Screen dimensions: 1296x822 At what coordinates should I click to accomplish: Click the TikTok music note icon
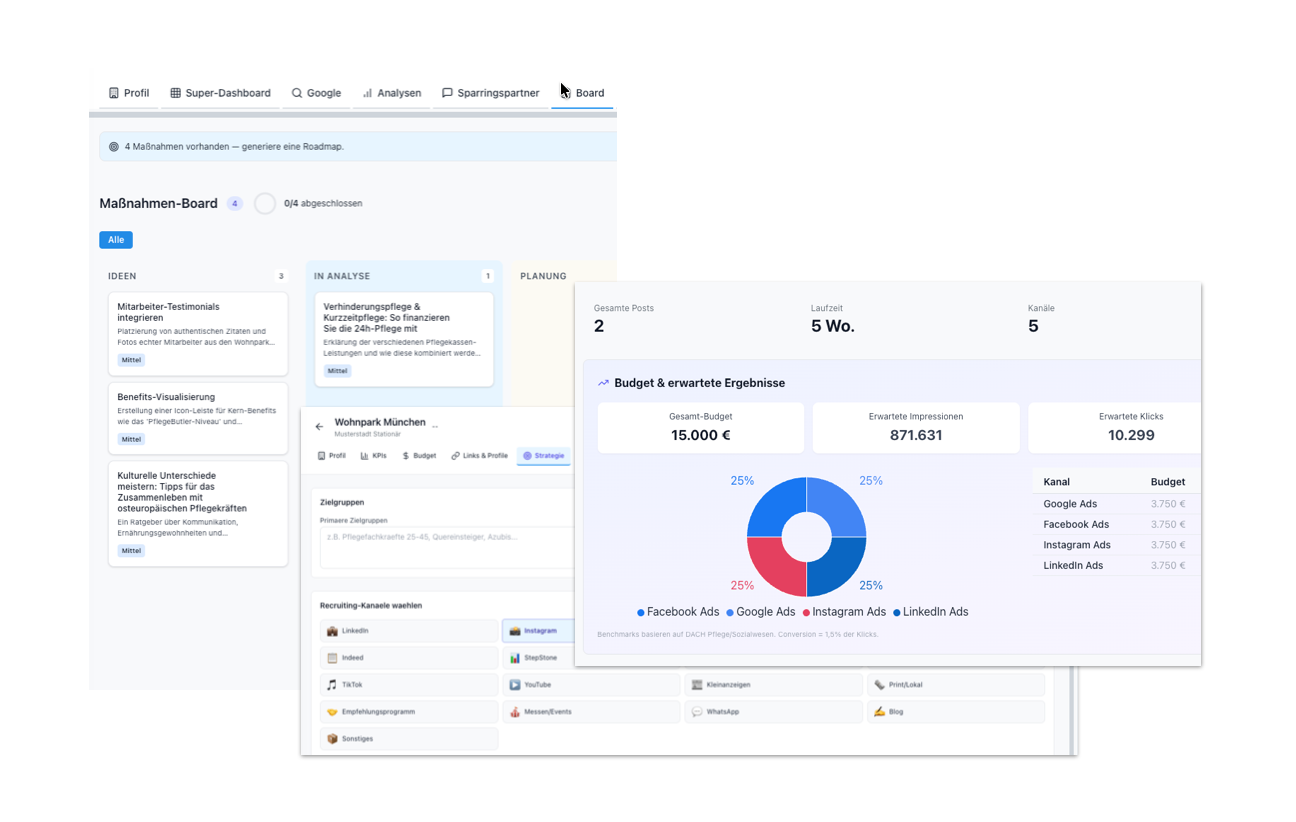(332, 685)
